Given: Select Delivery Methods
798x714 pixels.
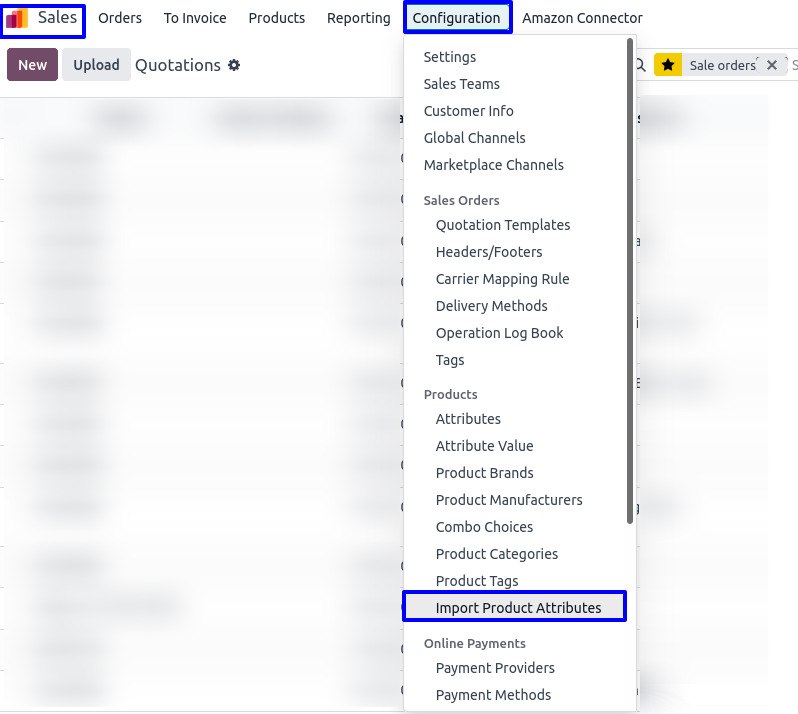Looking at the screenshot, I should point(491,306).
